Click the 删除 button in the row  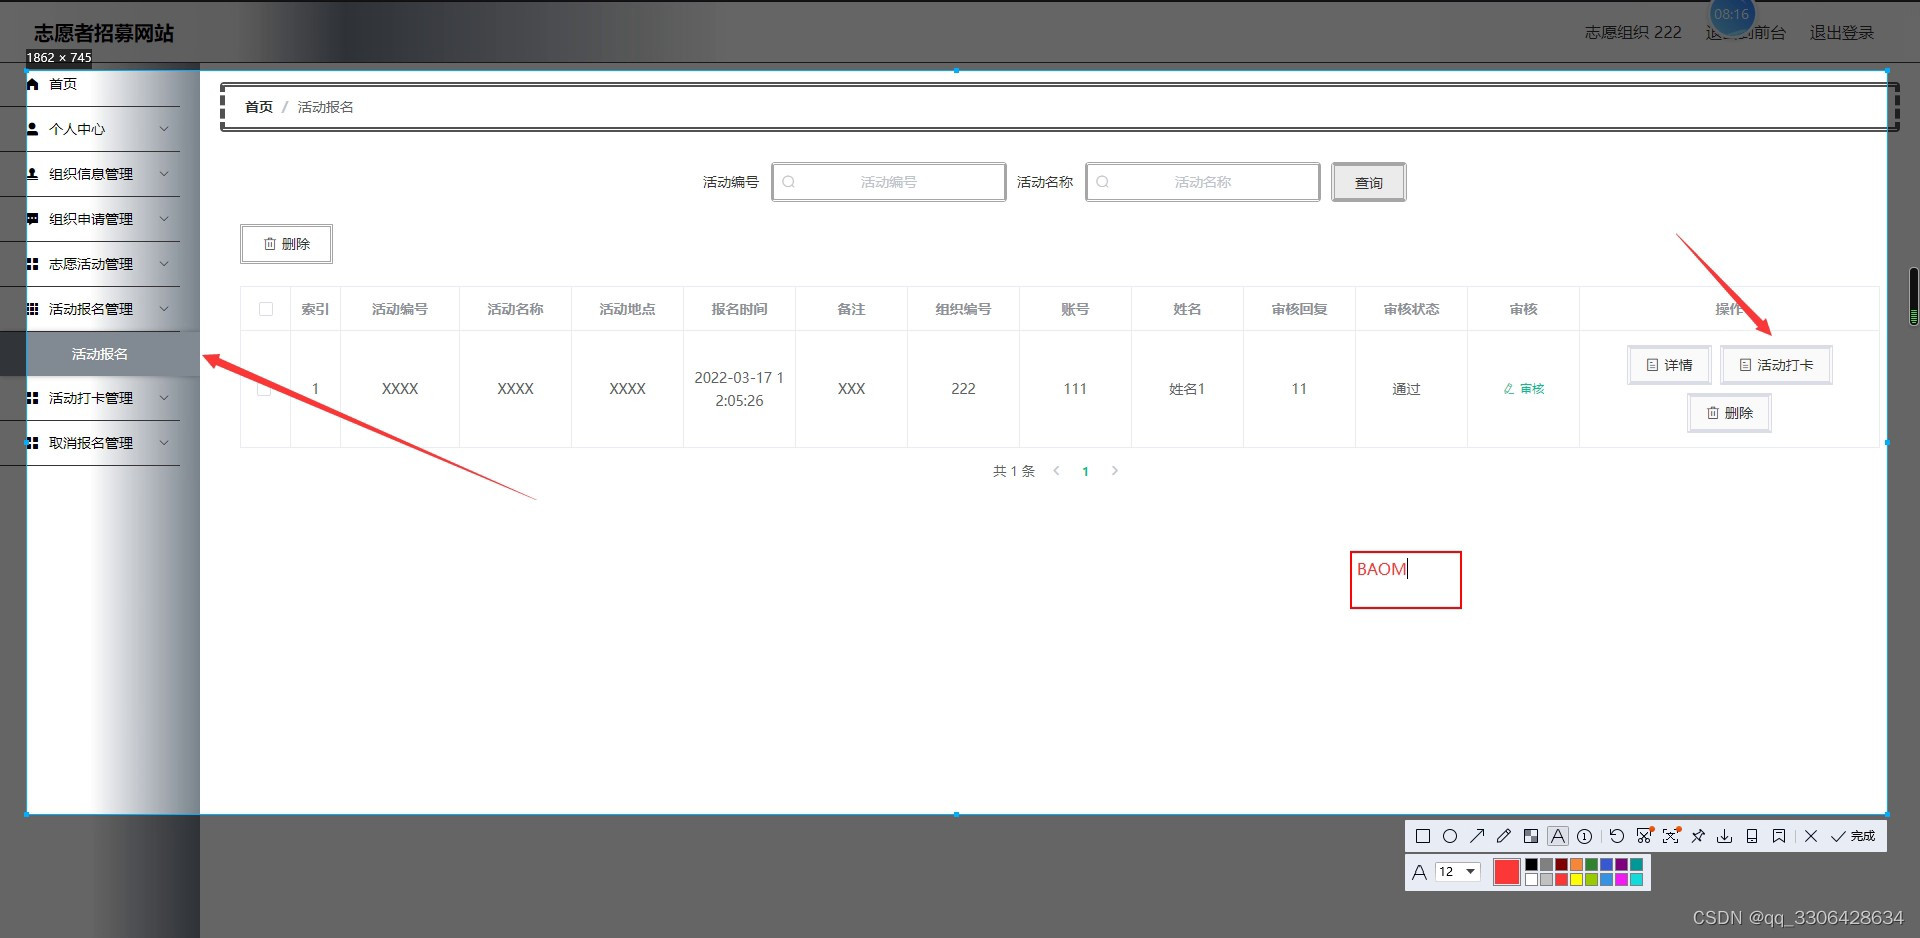[x=1730, y=413]
